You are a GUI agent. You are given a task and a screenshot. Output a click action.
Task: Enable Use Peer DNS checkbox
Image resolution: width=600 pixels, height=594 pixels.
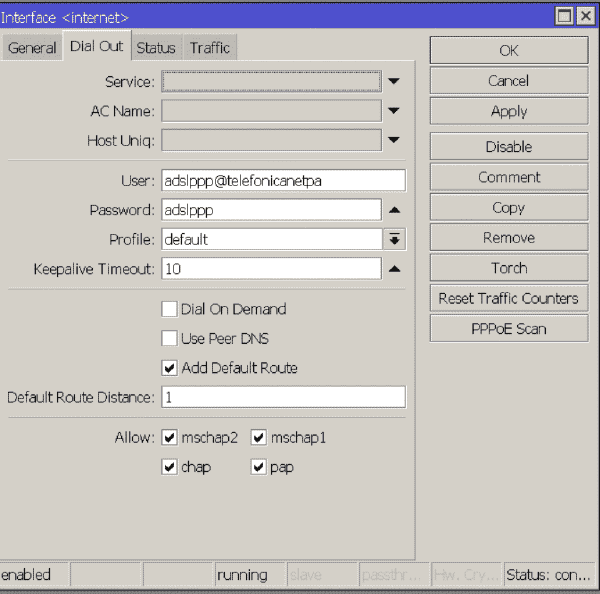pos(169,338)
